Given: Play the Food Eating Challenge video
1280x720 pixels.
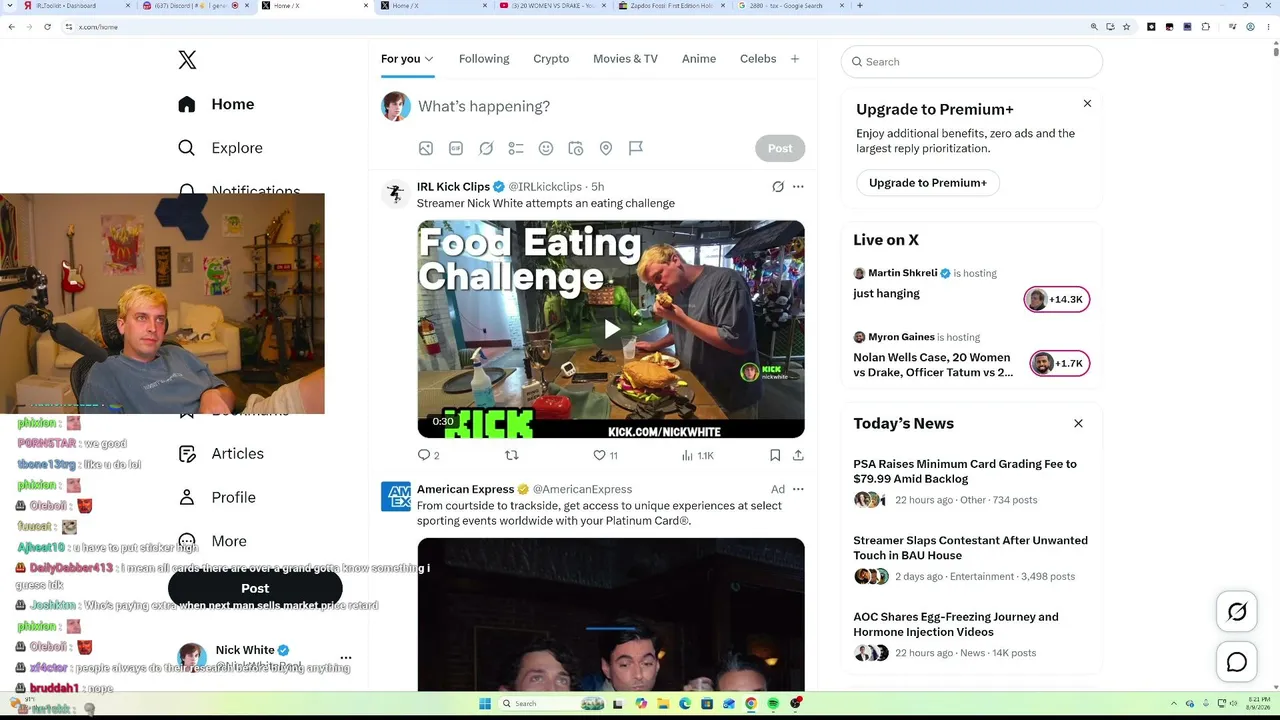Looking at the screenshot, I should pos(611,329).
